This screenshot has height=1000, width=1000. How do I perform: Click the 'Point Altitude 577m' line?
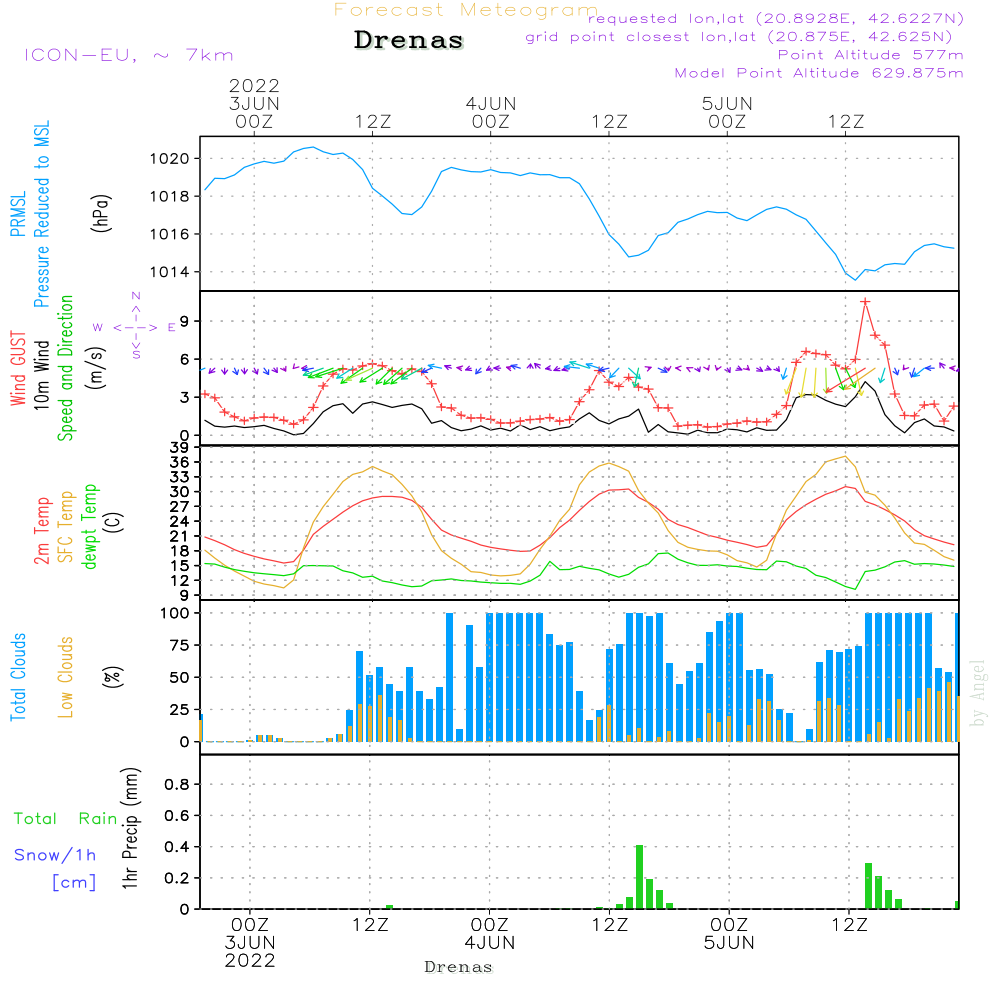click(x=870, y=55)
